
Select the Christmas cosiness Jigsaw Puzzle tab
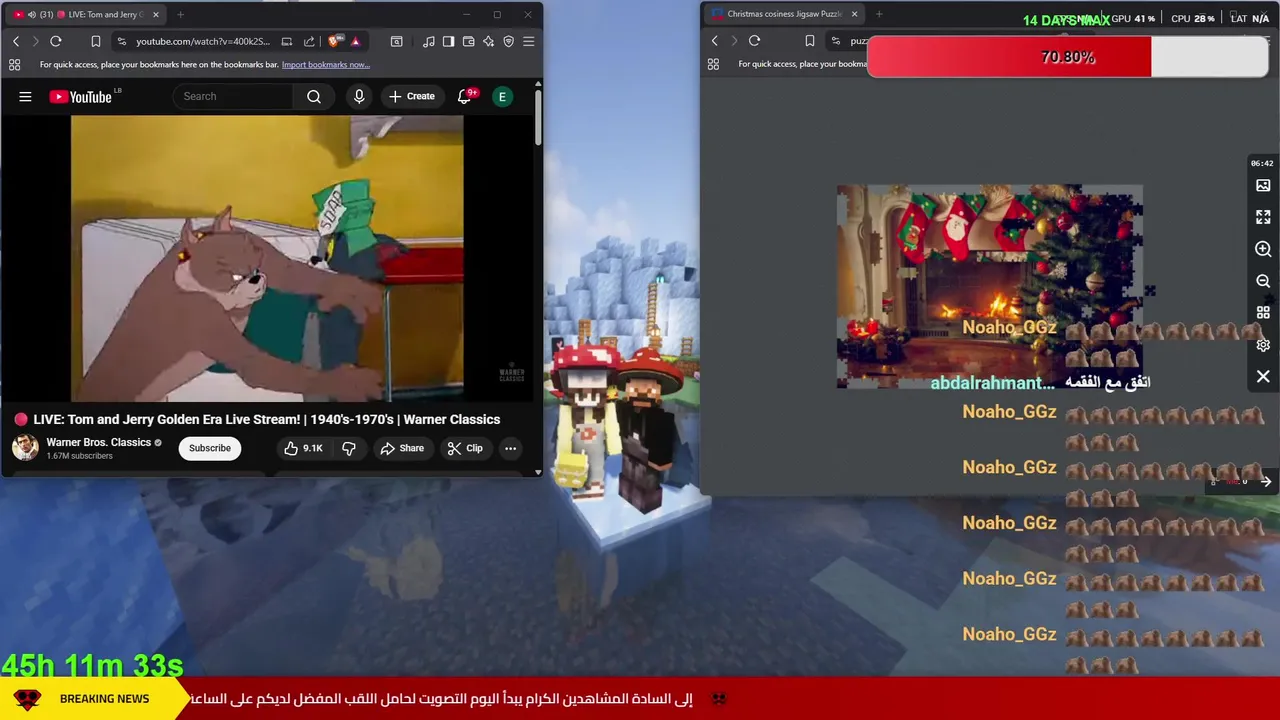pos(785,14)
